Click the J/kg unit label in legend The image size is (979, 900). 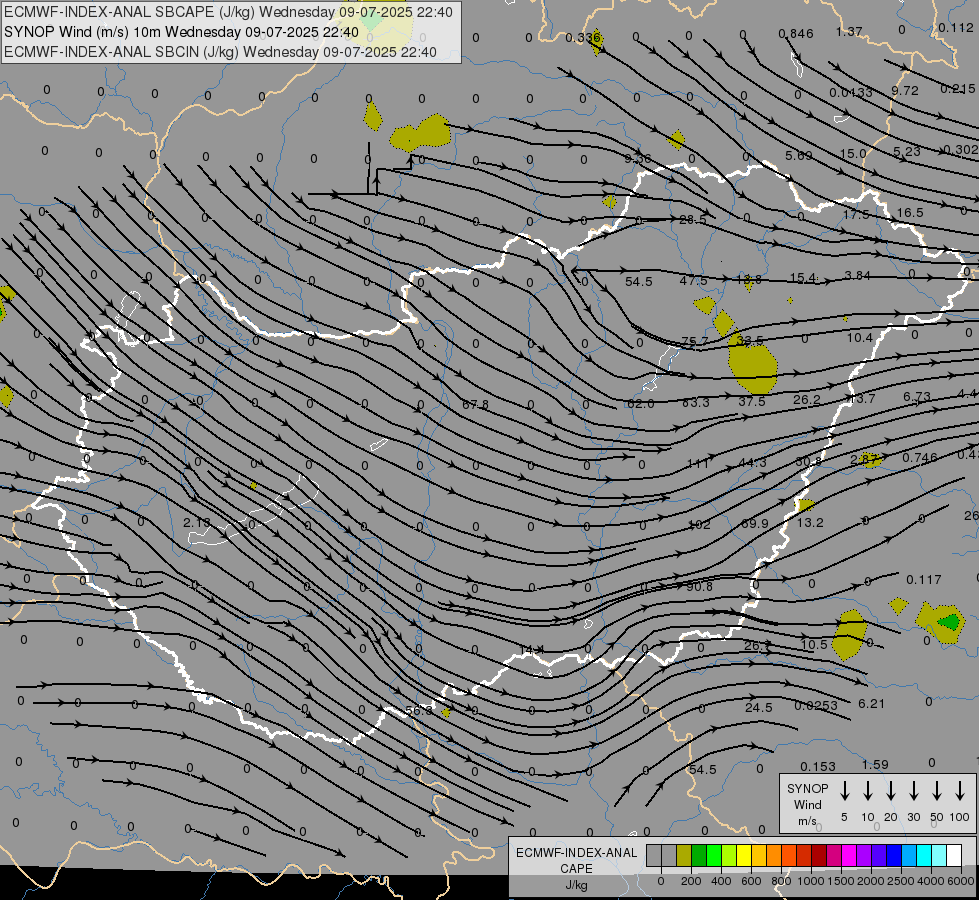pyautogui.click(x=576, y=885)
